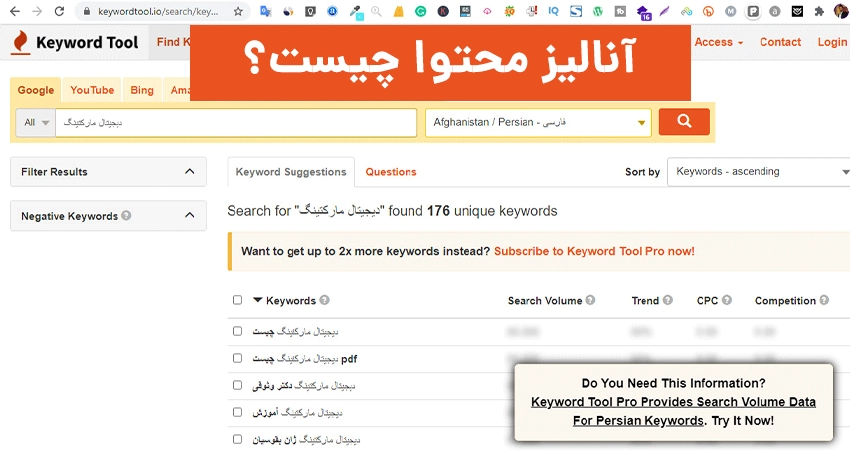Check the keyword row with آموزش
850x450 pixels.
click(237, 412)
